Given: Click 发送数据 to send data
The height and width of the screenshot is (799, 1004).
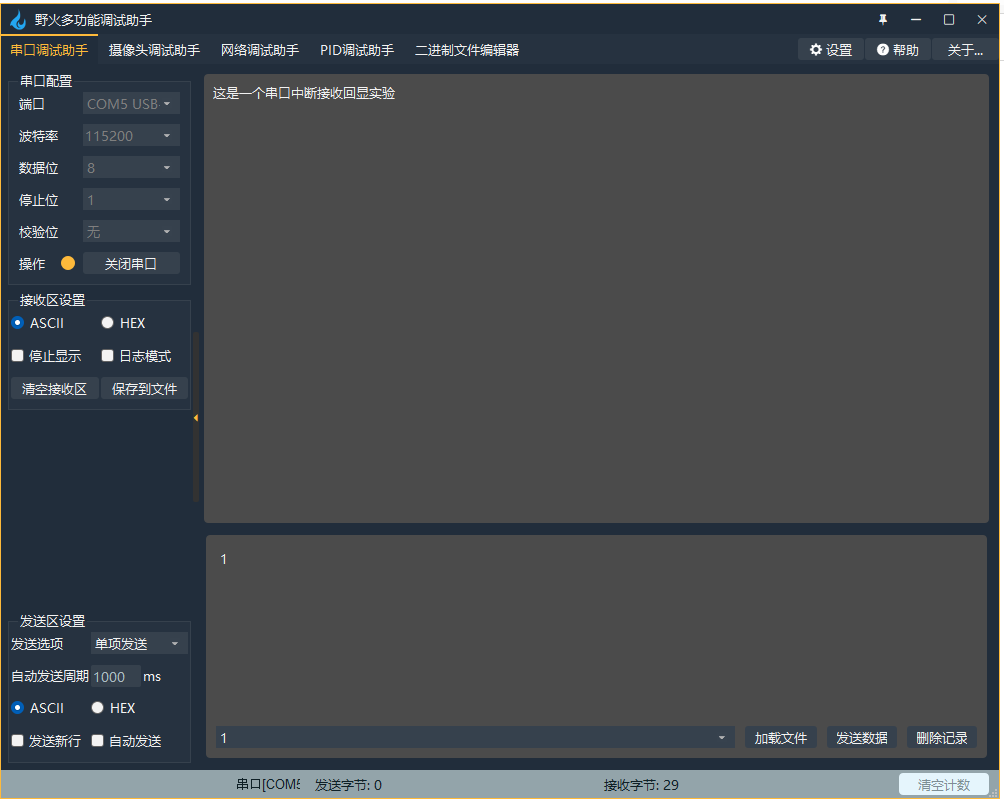Looking at the screenshot, I should (x=861, y=737).
